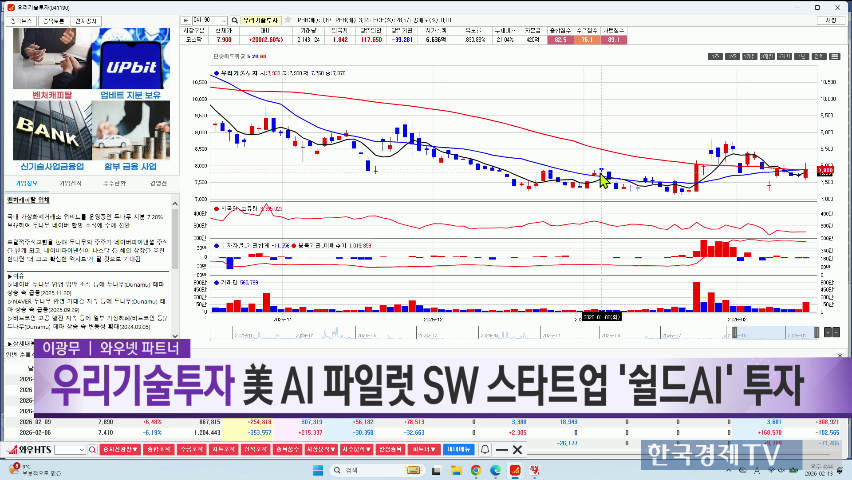This screenshot has width=852, height=480.
Task: Click the star favorite icon beside stock name
Action: pyautogui.click(x=288, y=19)
